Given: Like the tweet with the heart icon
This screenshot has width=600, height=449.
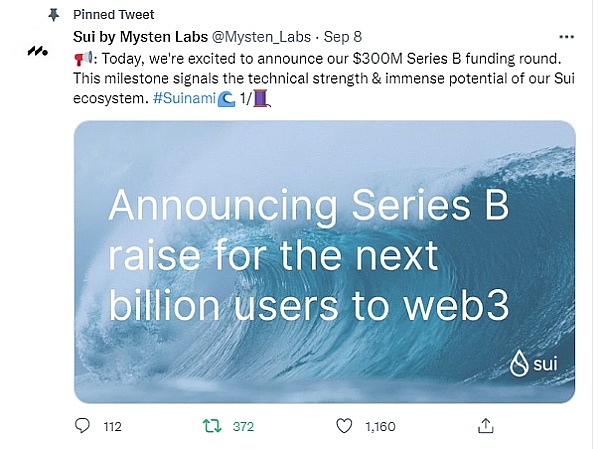Looking at the screenshot, I should tap(345, 427).
